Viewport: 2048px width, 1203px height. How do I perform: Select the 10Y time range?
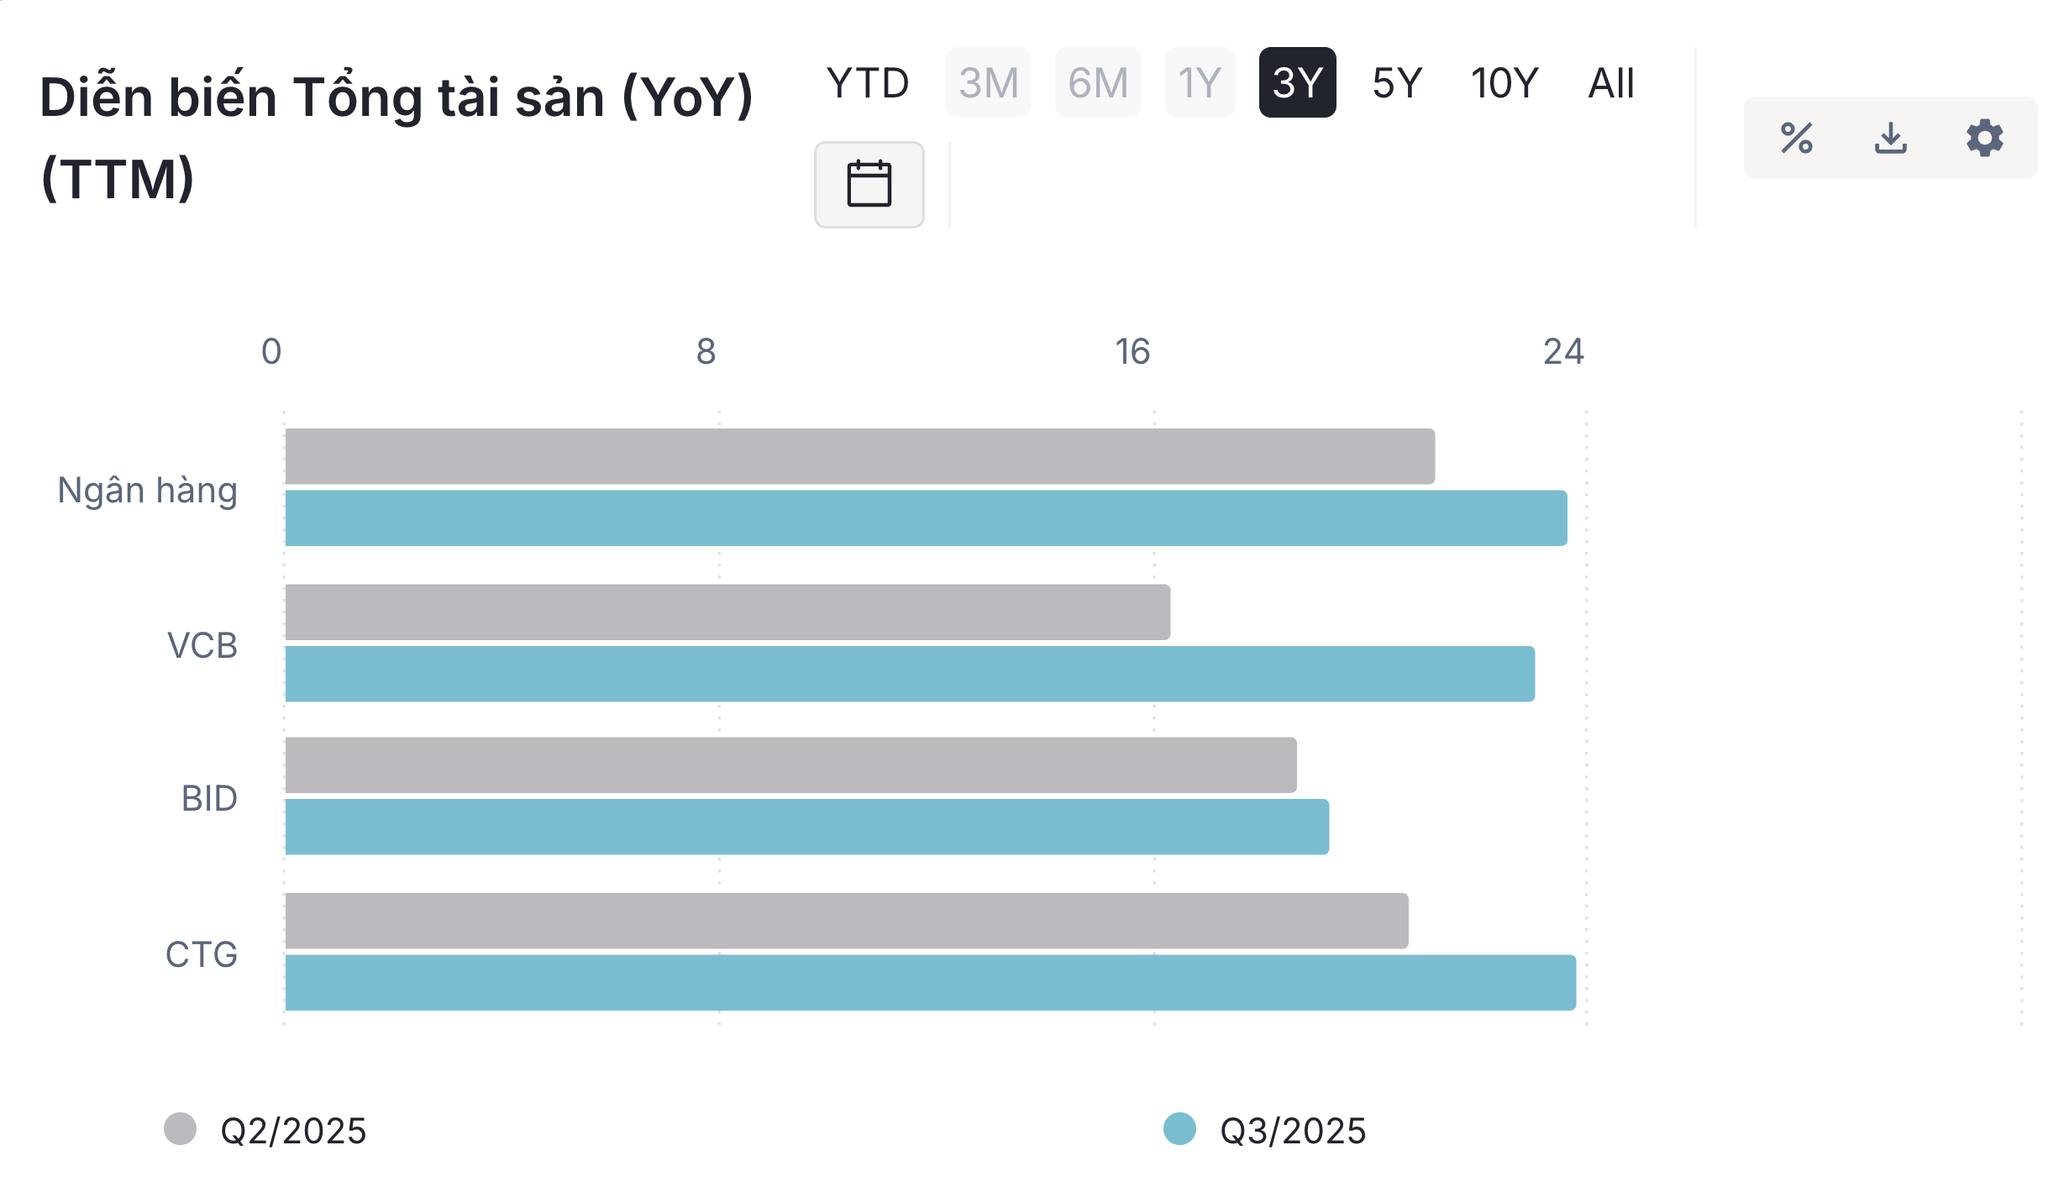pyautogui.click(x=1504, y=83)
